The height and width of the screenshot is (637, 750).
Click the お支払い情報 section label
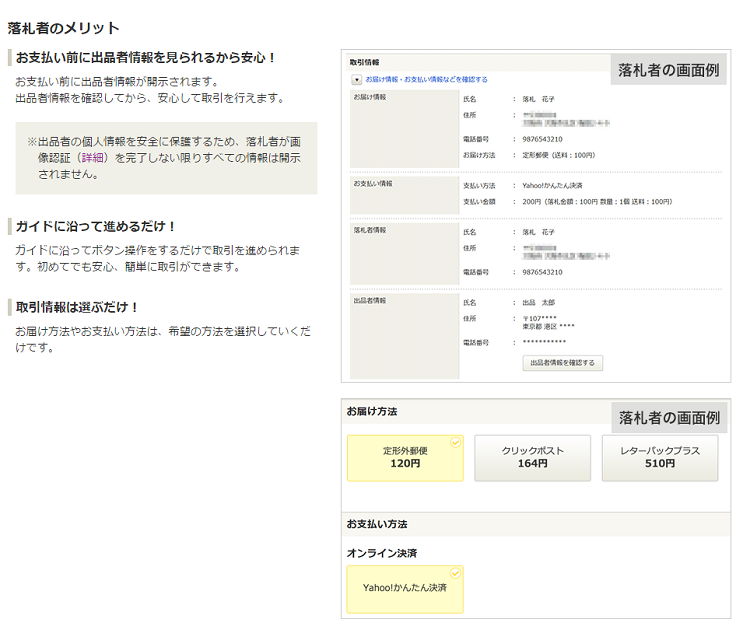(x=372, y=184)
